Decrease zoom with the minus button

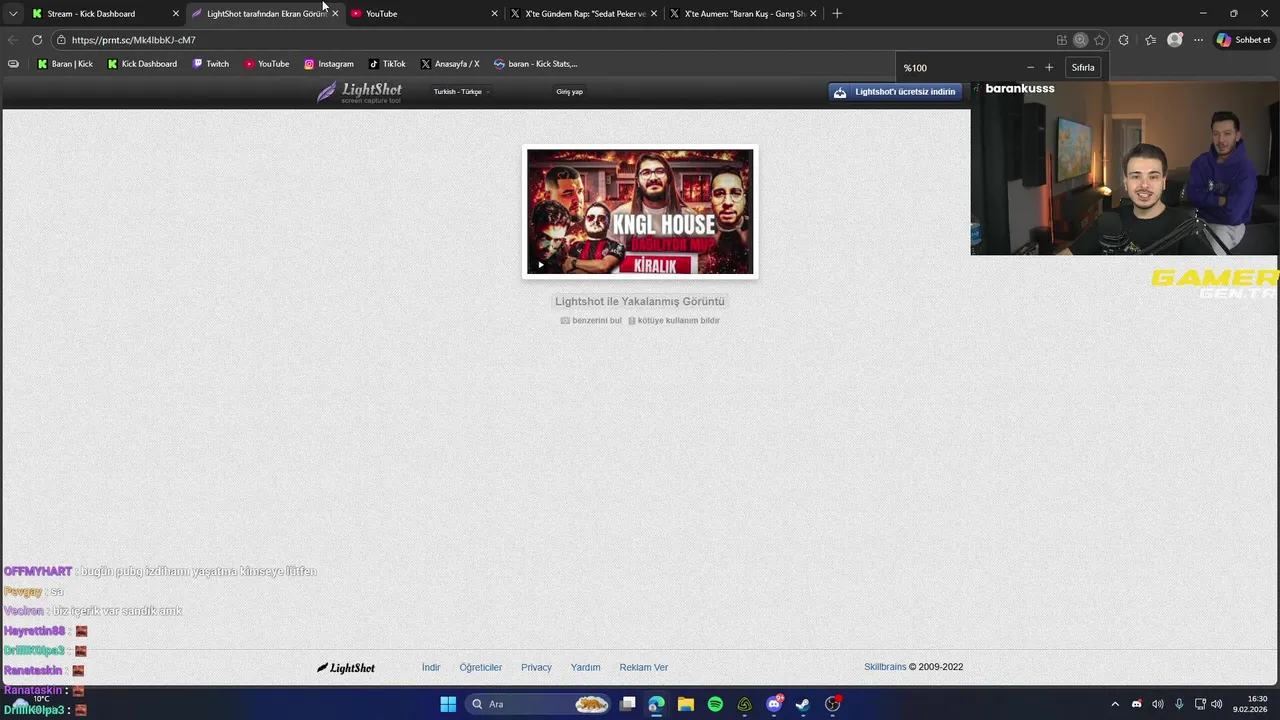(1030, 68)
